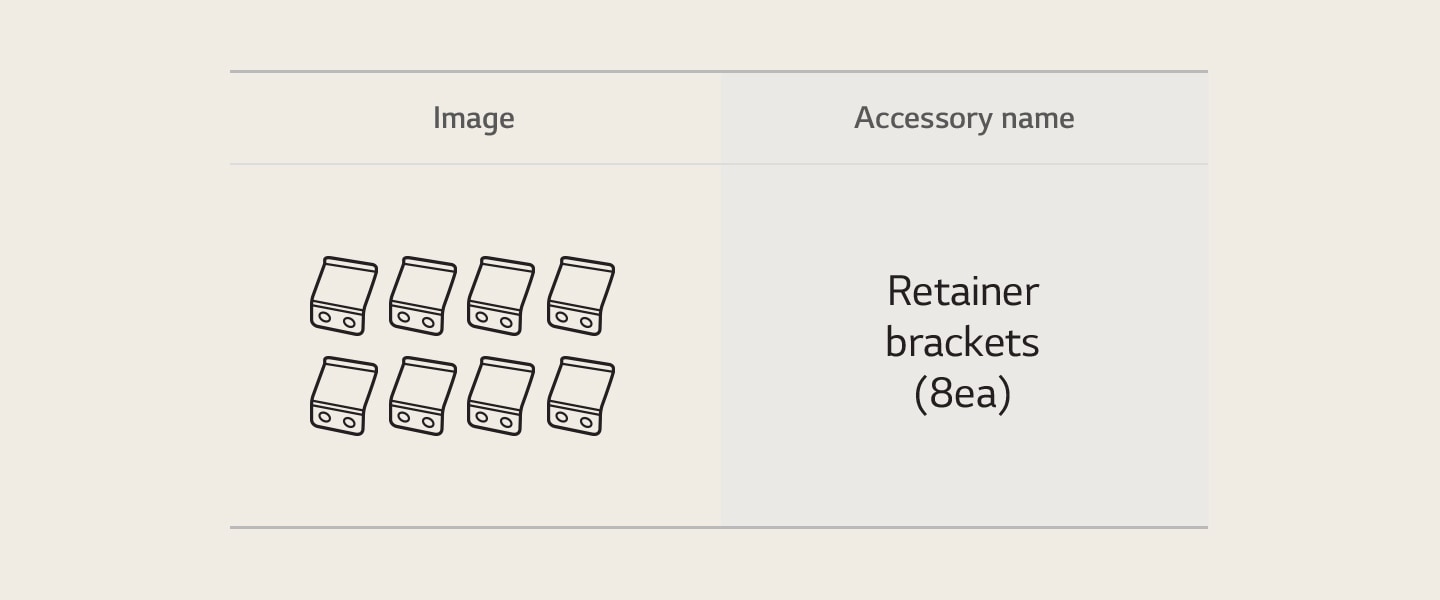Click left screw hole of first top-row bracket
1440x600 pixels.
(325, 317)
